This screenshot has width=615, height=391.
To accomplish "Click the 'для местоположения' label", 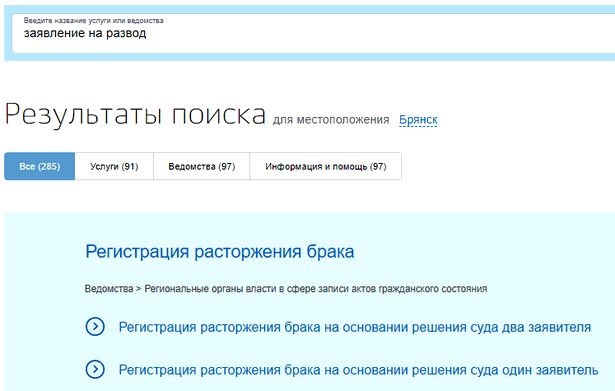I will click(x=331, y=120).
